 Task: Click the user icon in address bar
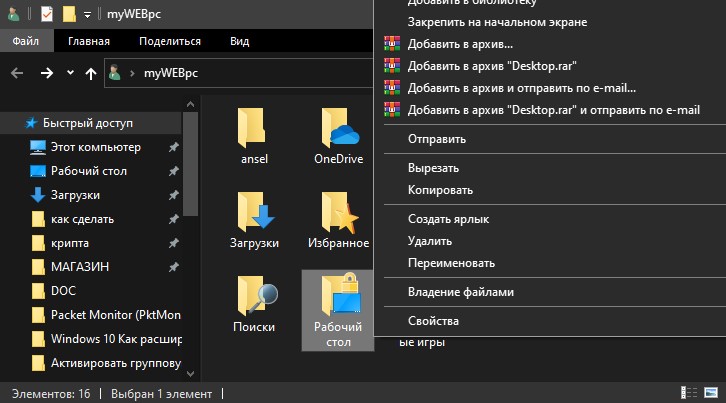click(115, 73)
